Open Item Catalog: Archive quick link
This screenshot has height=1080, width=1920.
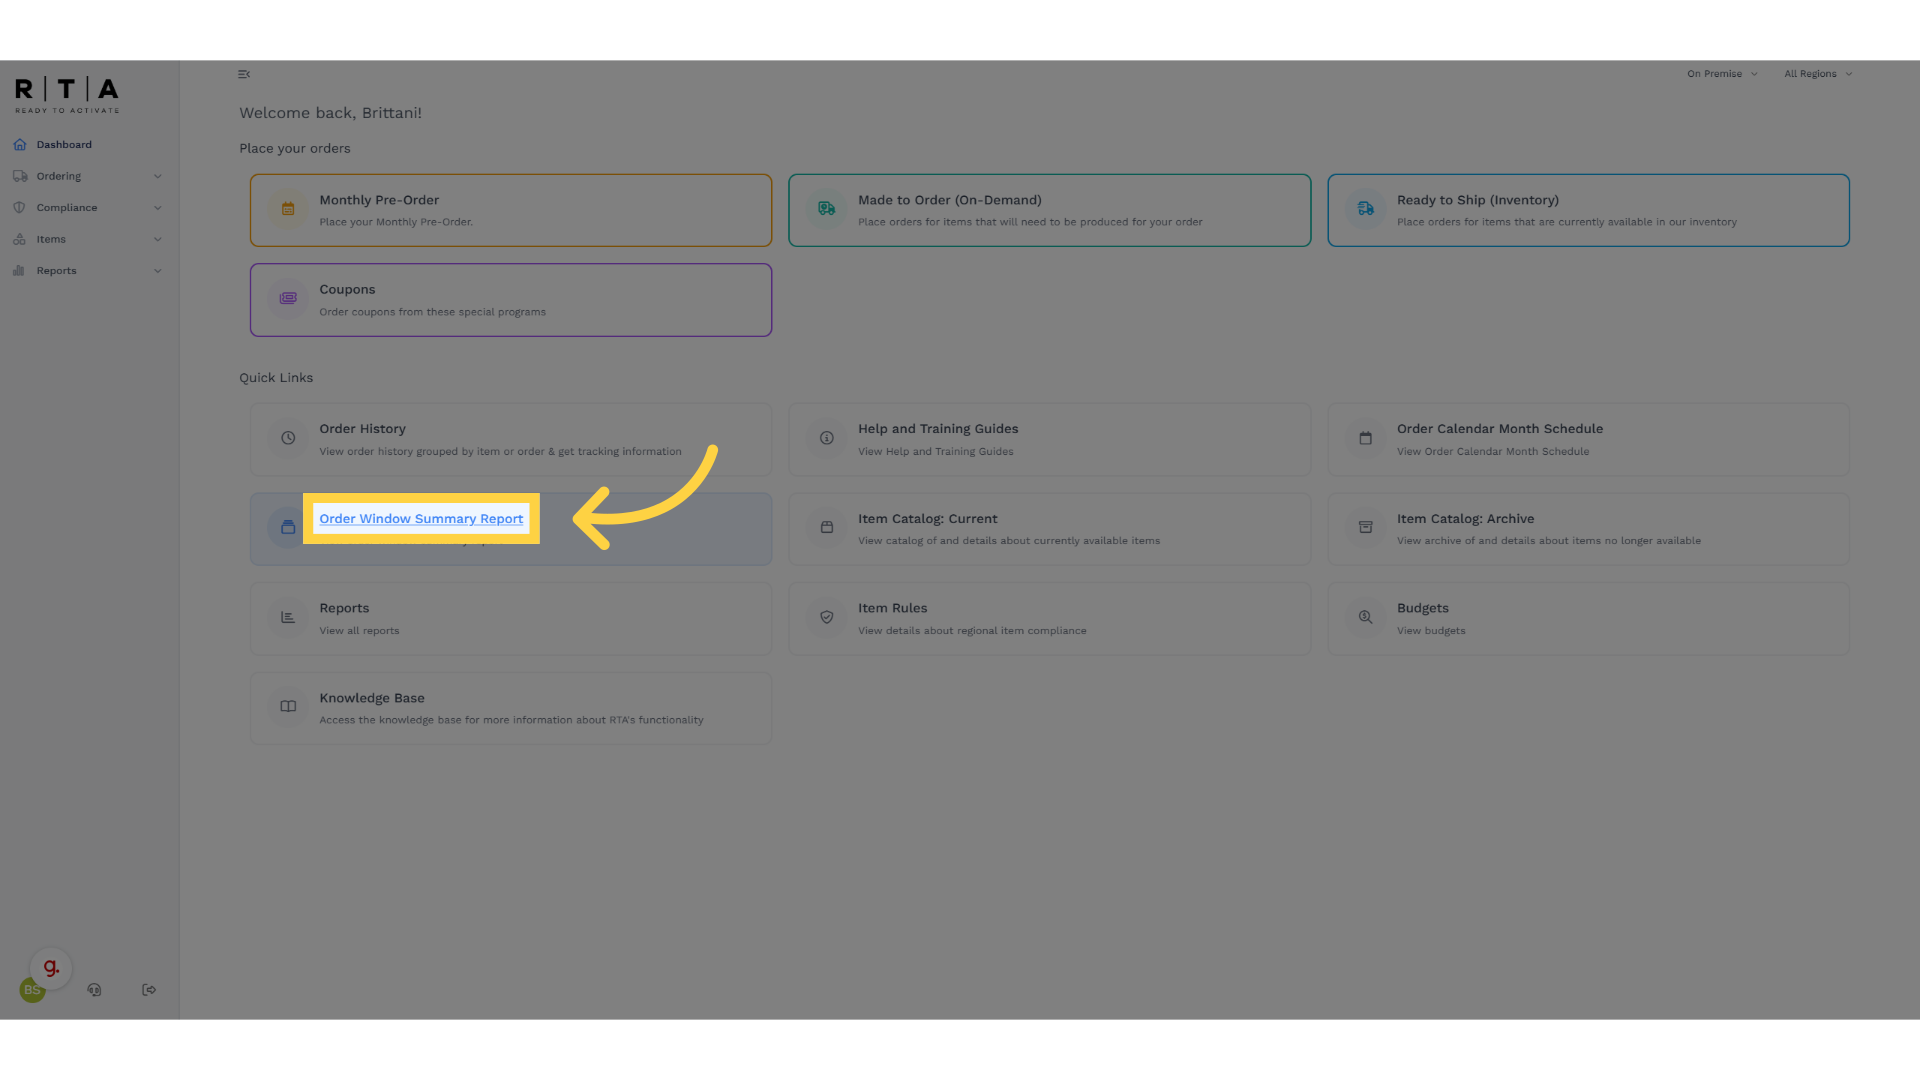[1465, 519]
